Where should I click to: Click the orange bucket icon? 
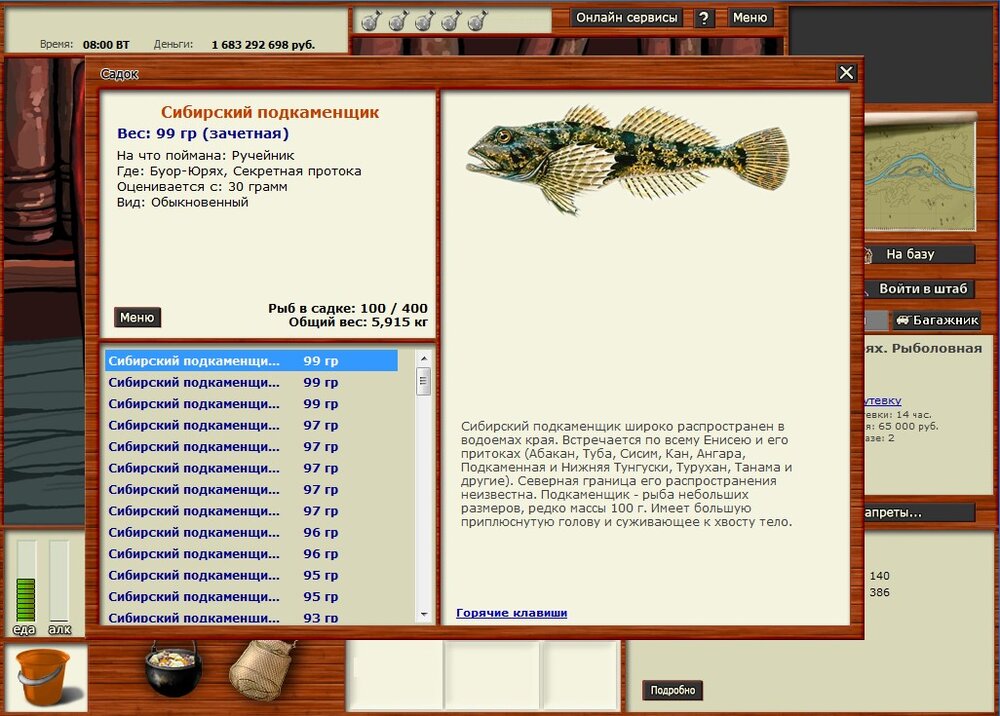coord(43,677)
